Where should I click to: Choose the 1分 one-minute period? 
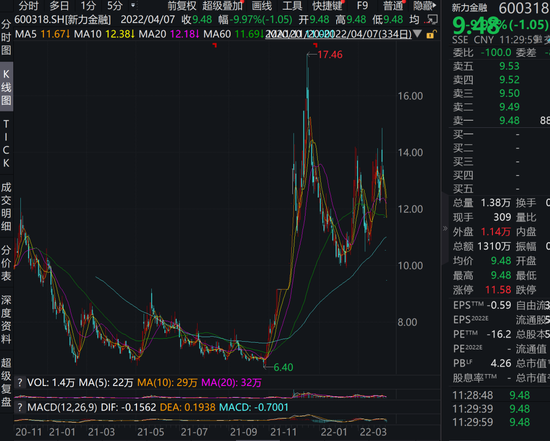click(x=88, y=6)
